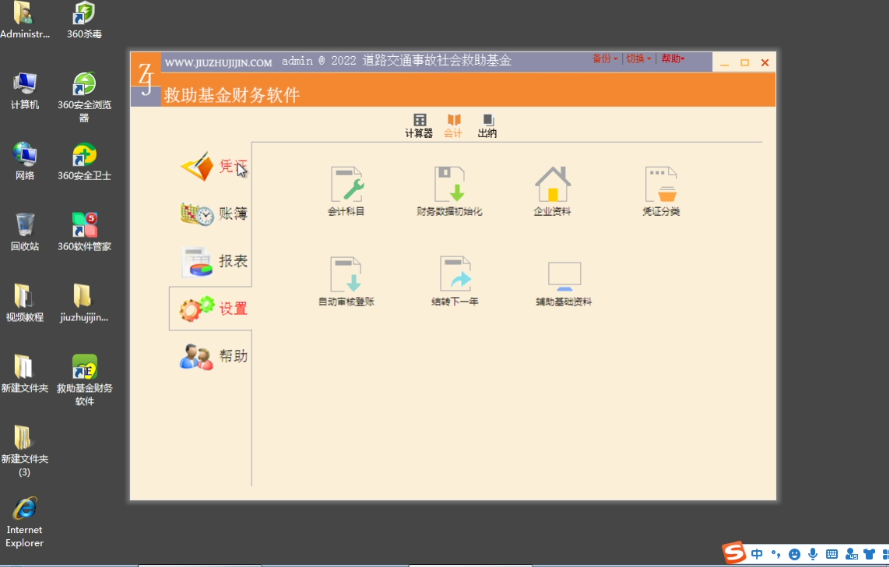The image size is (889, 567).
Task: Open the 计算器 calculator tool
Action: (419, 125)
